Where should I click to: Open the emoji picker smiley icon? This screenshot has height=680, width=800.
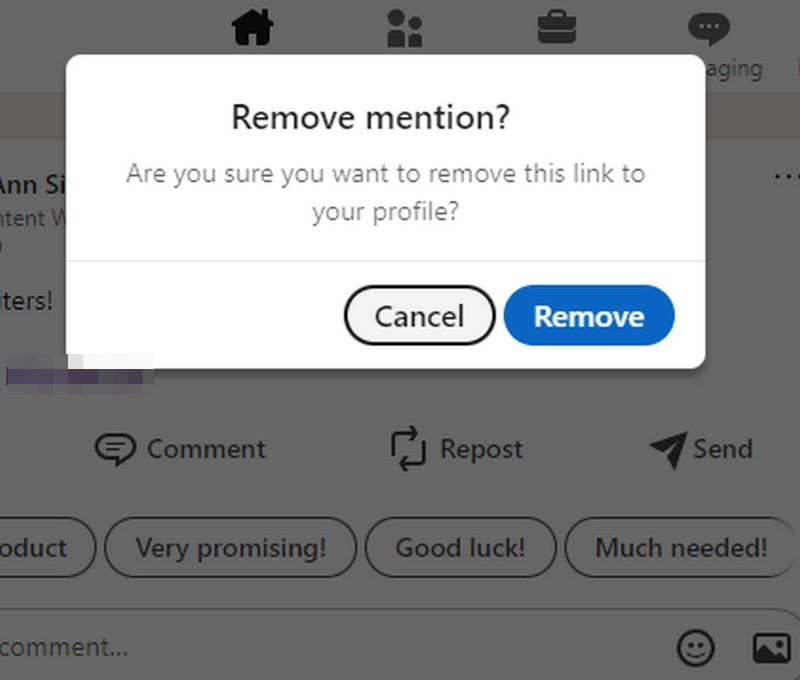pos(696,648)
